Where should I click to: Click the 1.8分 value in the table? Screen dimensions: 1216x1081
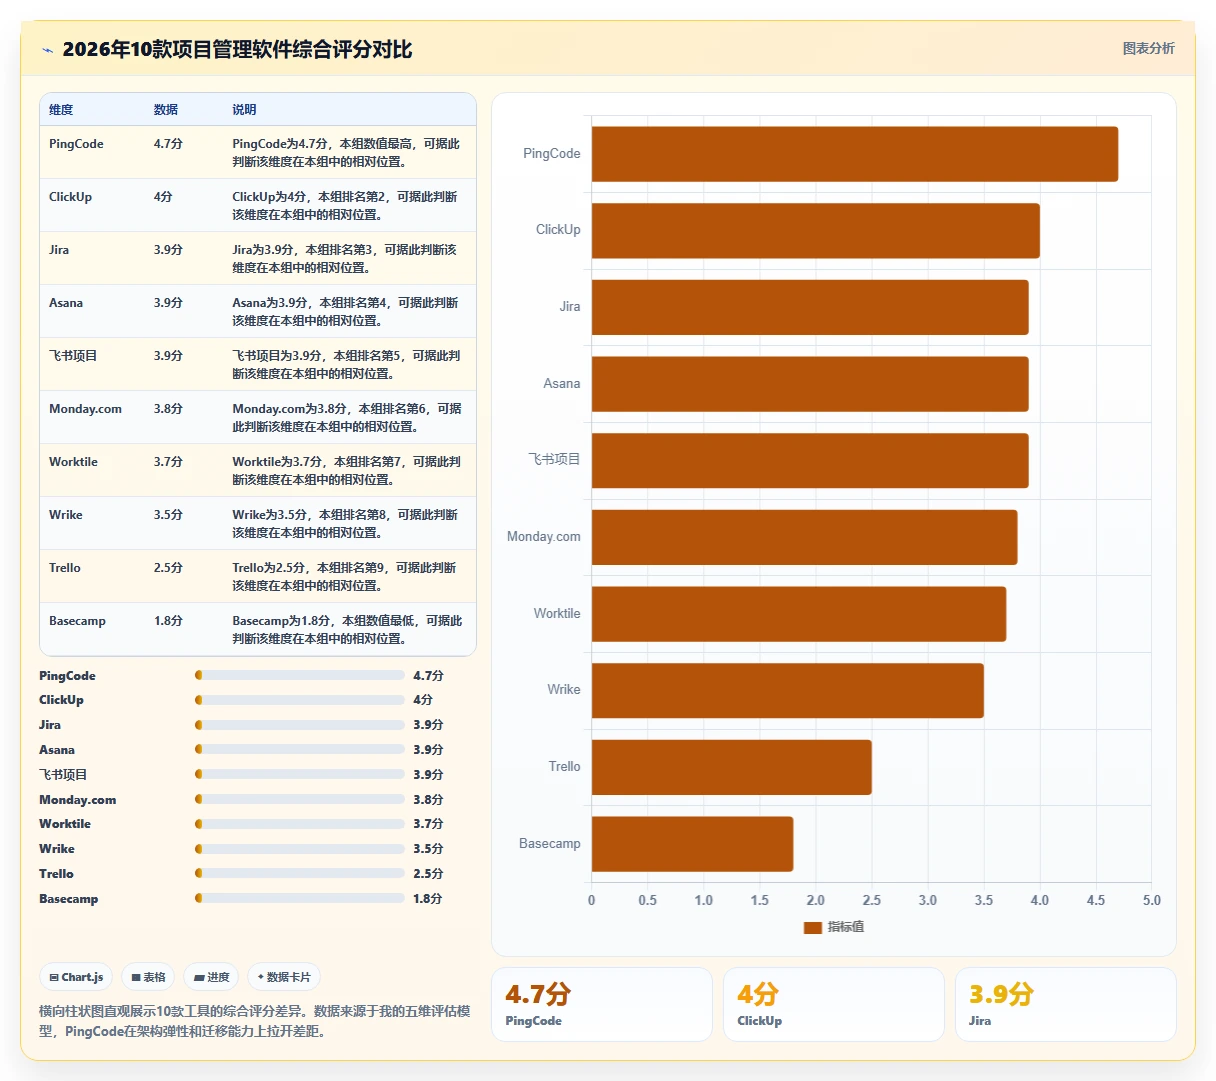(x=168, y=621)
